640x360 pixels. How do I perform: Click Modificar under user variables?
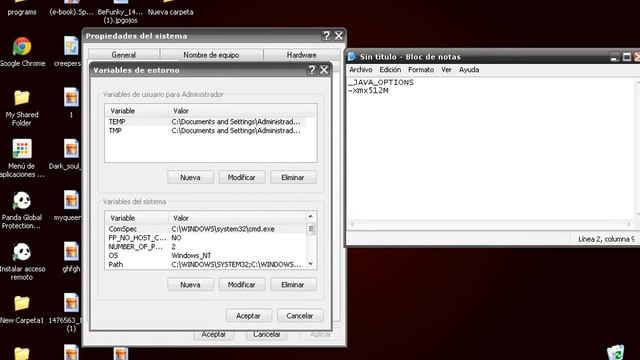coord(241,178)
